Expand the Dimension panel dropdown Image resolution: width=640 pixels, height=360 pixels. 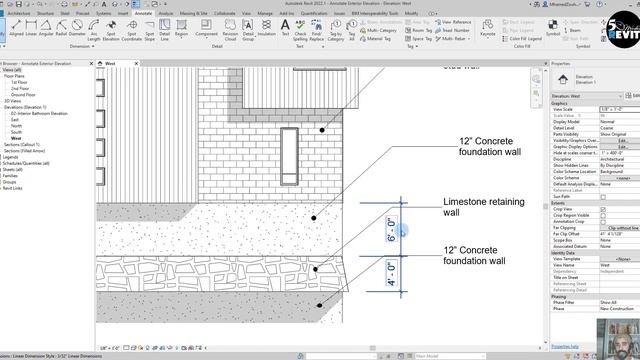82,47
